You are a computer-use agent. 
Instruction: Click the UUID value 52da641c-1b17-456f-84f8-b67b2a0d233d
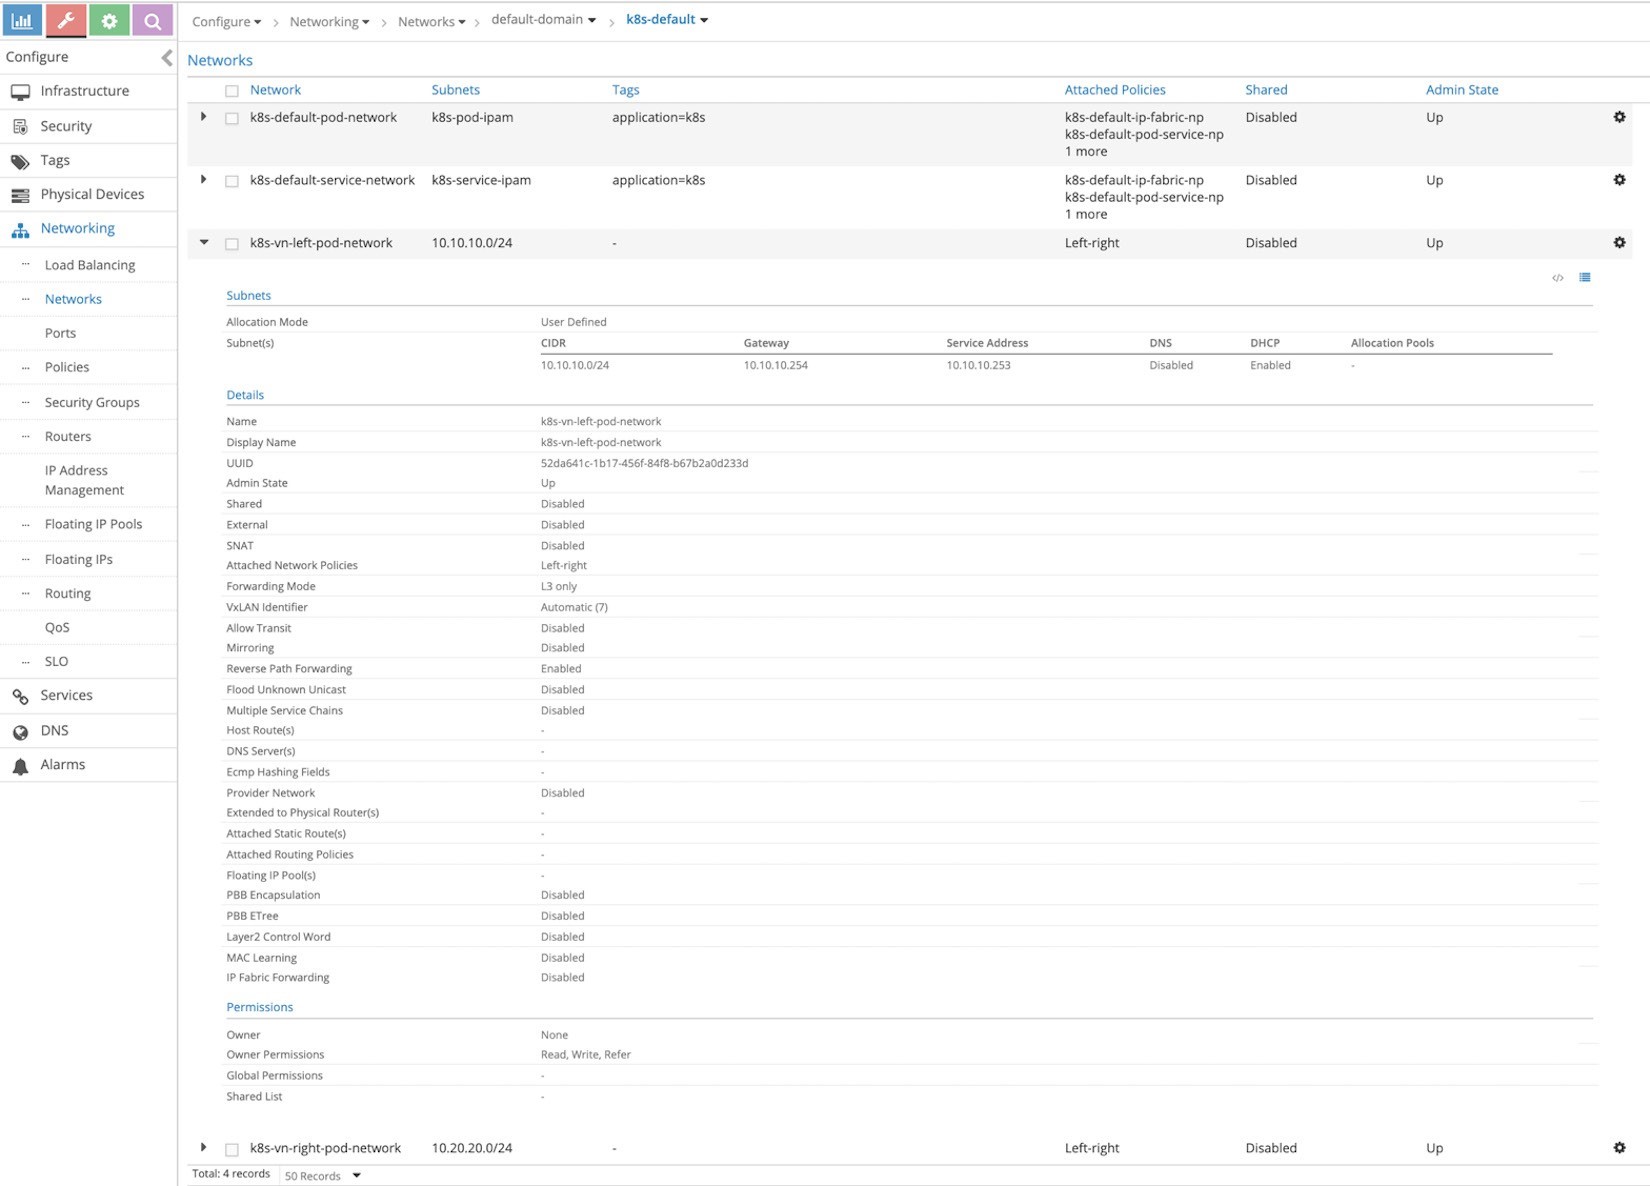(644, 463)
